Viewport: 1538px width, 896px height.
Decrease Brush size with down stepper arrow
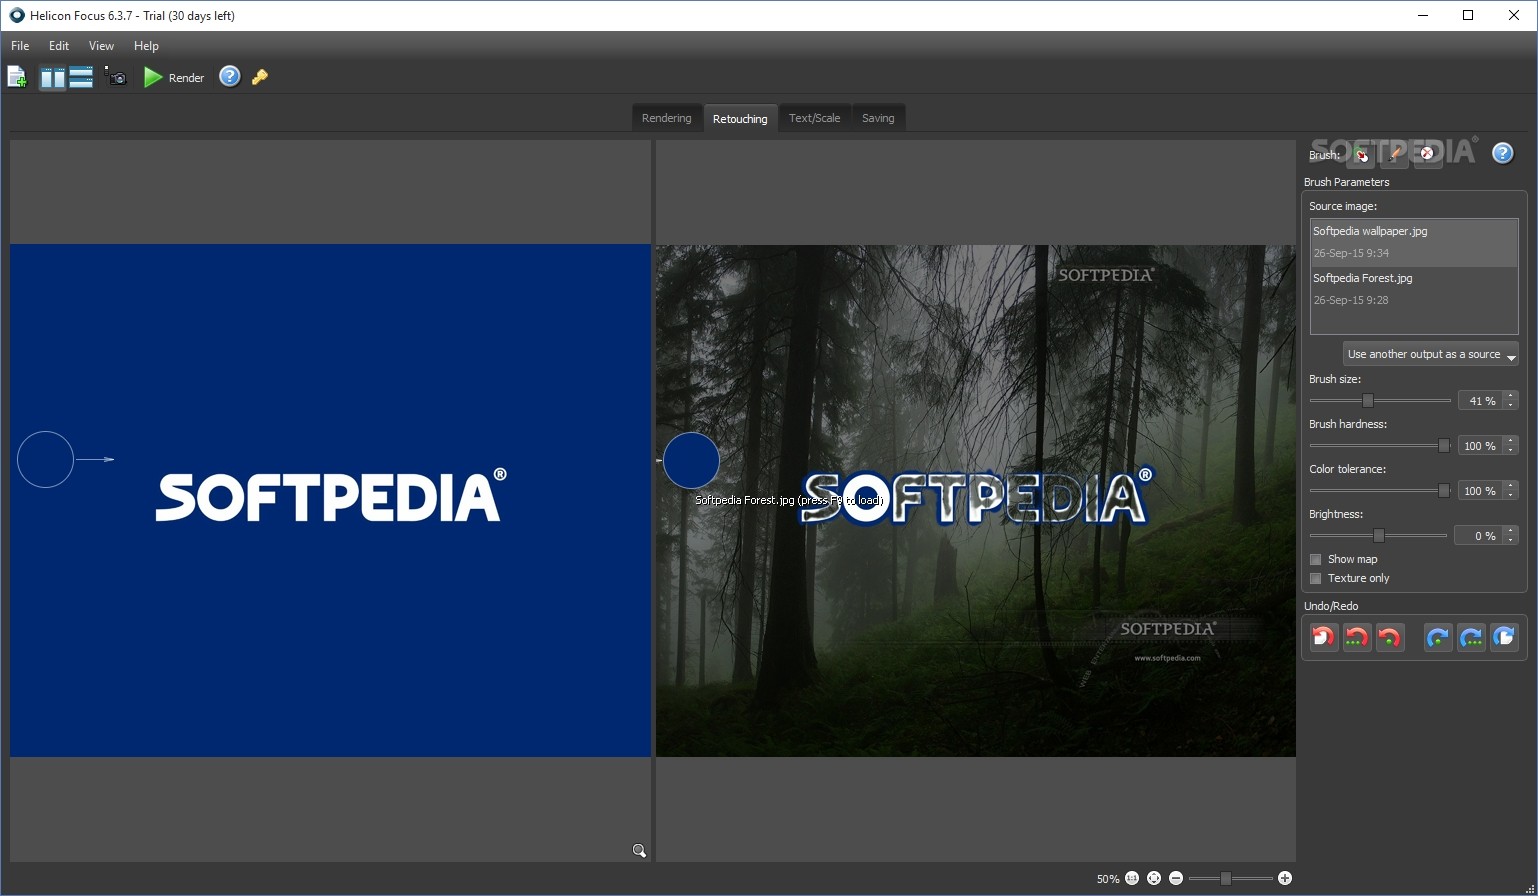(1511, 405)
